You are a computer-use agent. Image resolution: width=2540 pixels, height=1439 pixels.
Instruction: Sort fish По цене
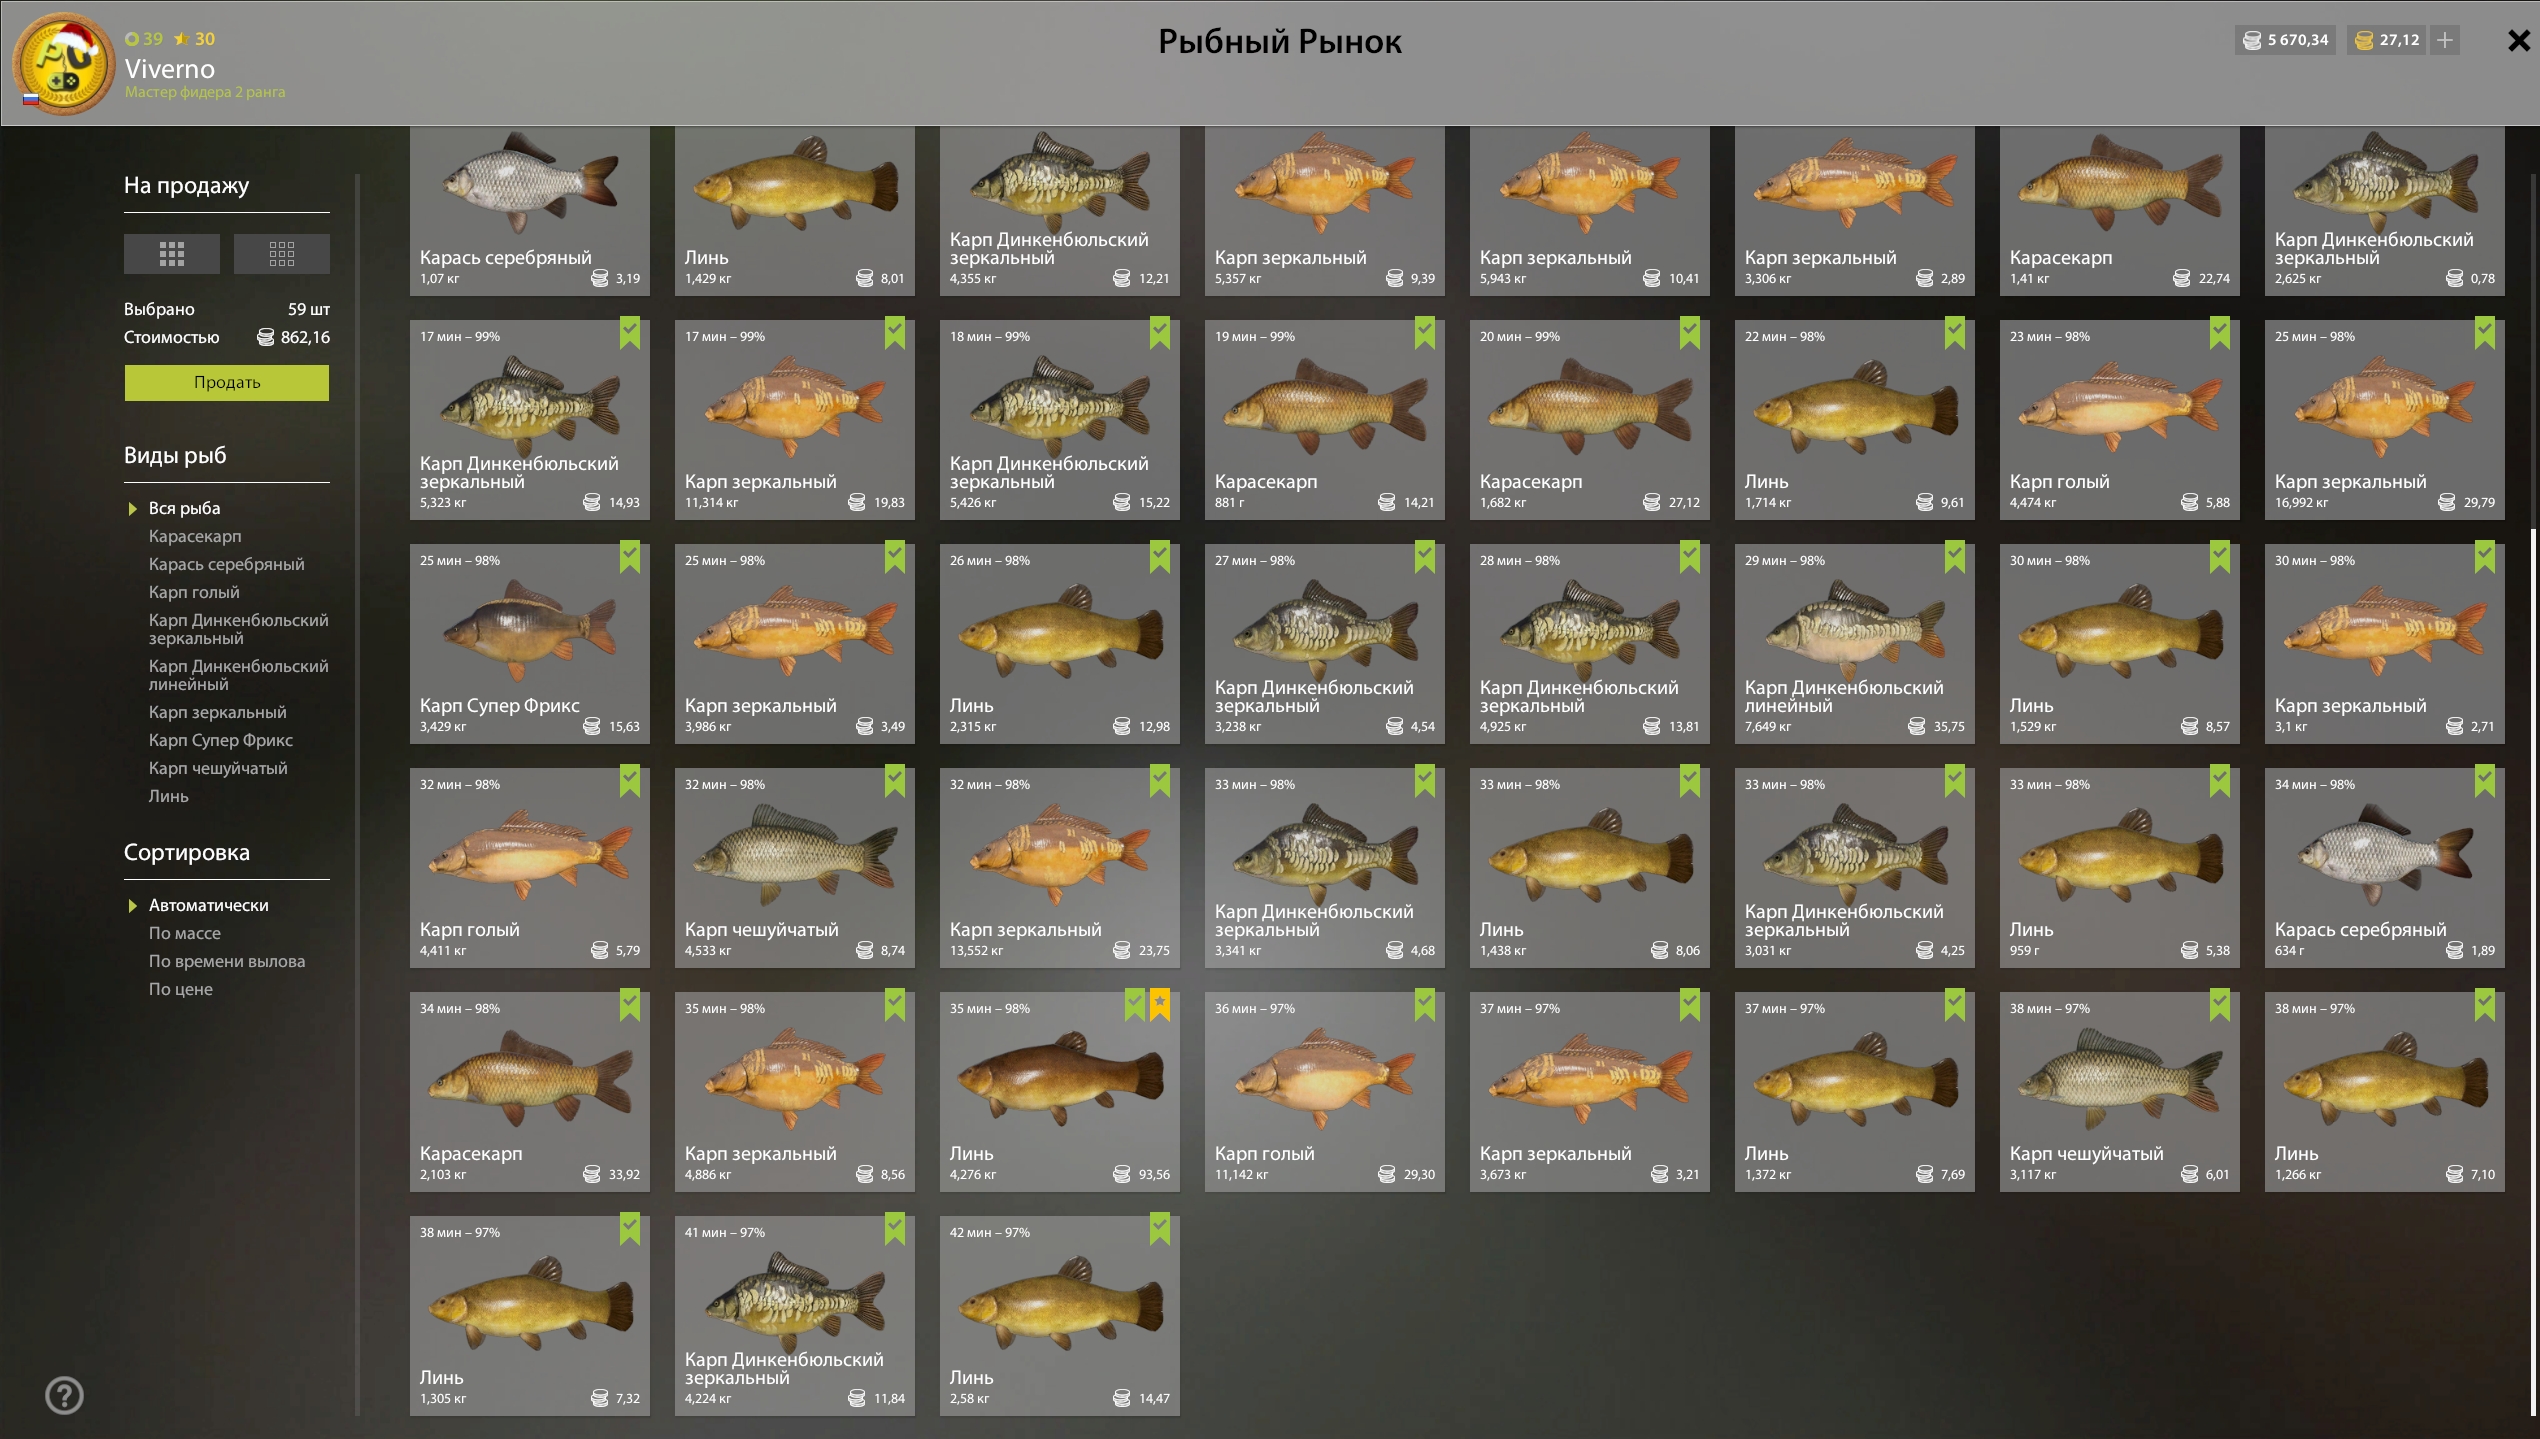pos(181,989)
